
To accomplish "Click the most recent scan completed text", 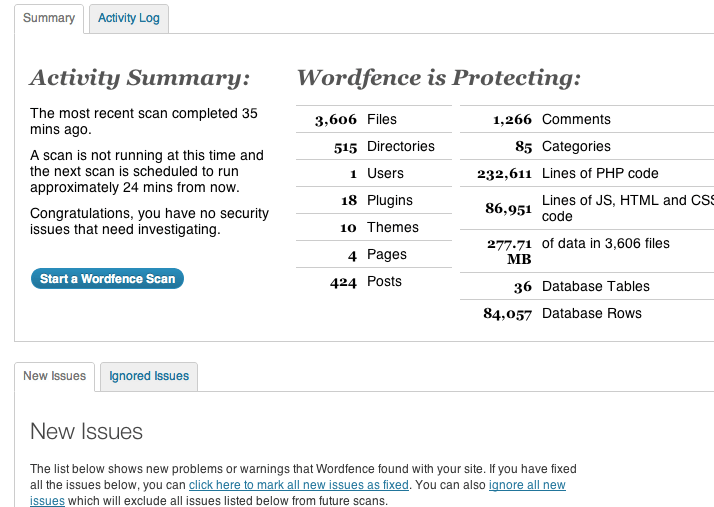I will (144, 121).
